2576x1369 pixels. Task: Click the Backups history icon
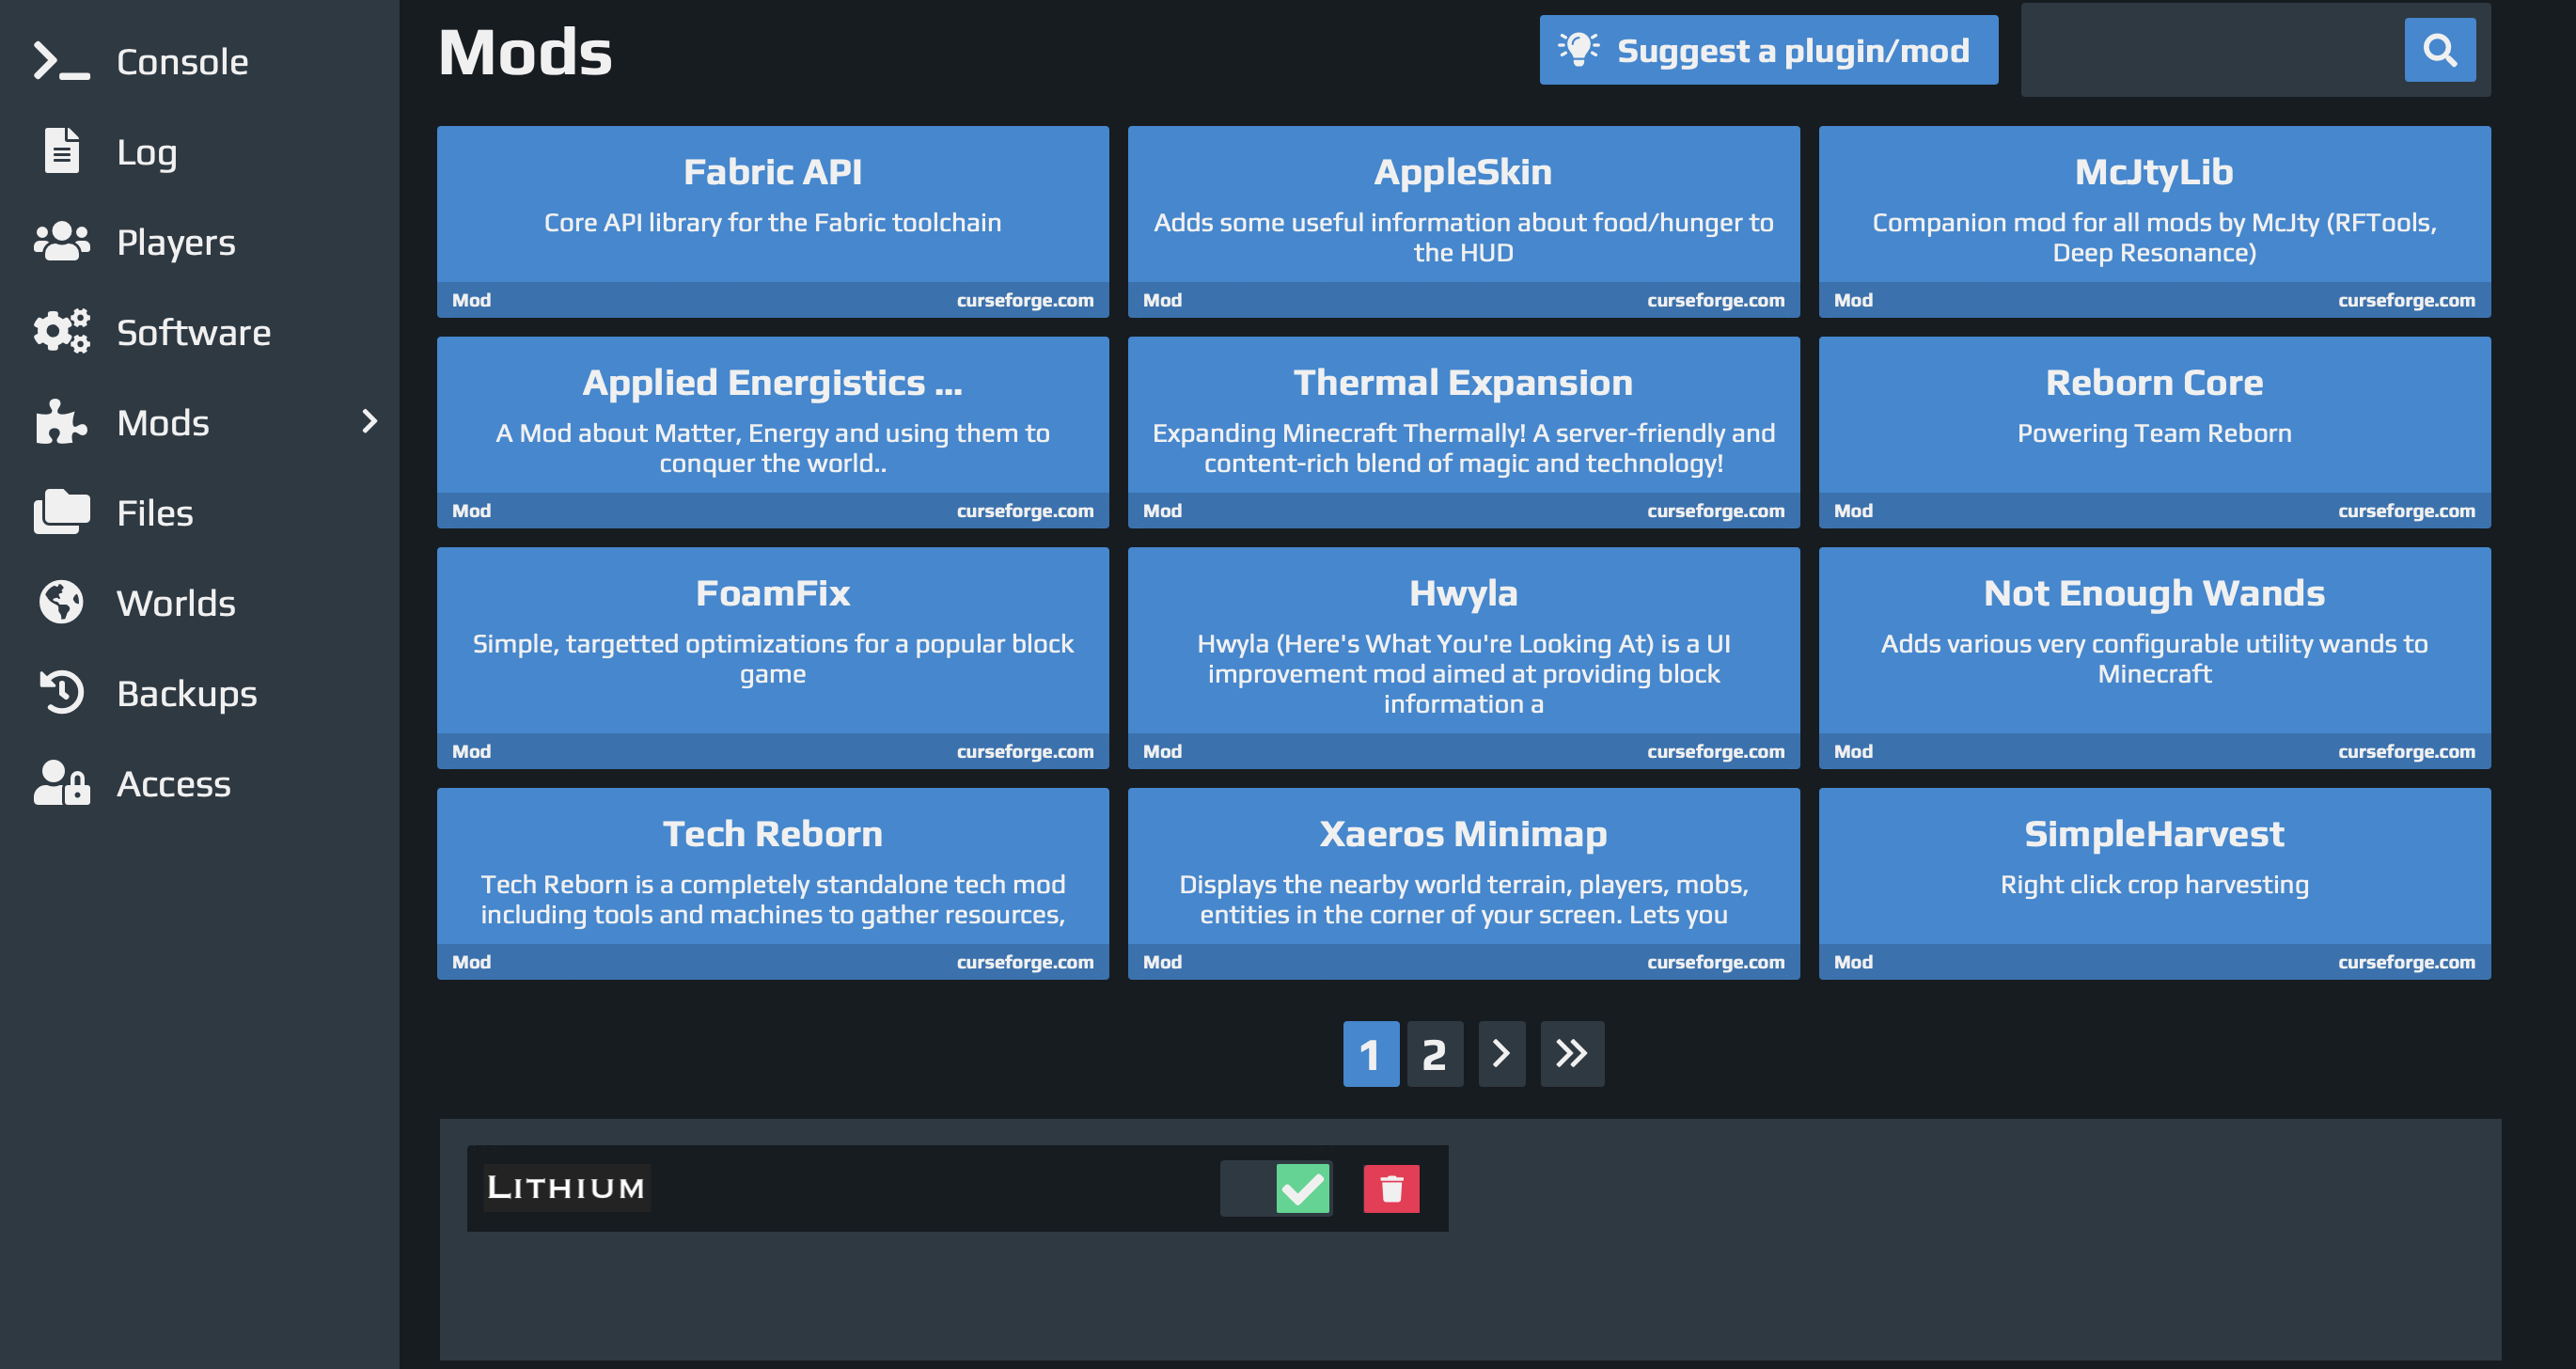(61, 692)
